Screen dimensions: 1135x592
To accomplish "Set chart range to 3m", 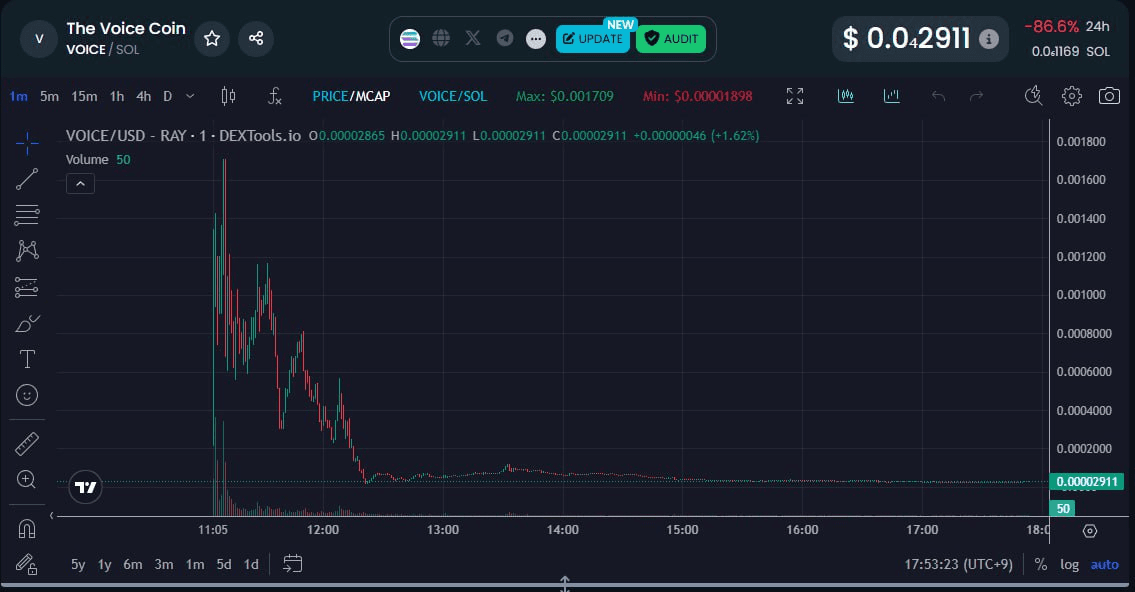I will (164, 564).
